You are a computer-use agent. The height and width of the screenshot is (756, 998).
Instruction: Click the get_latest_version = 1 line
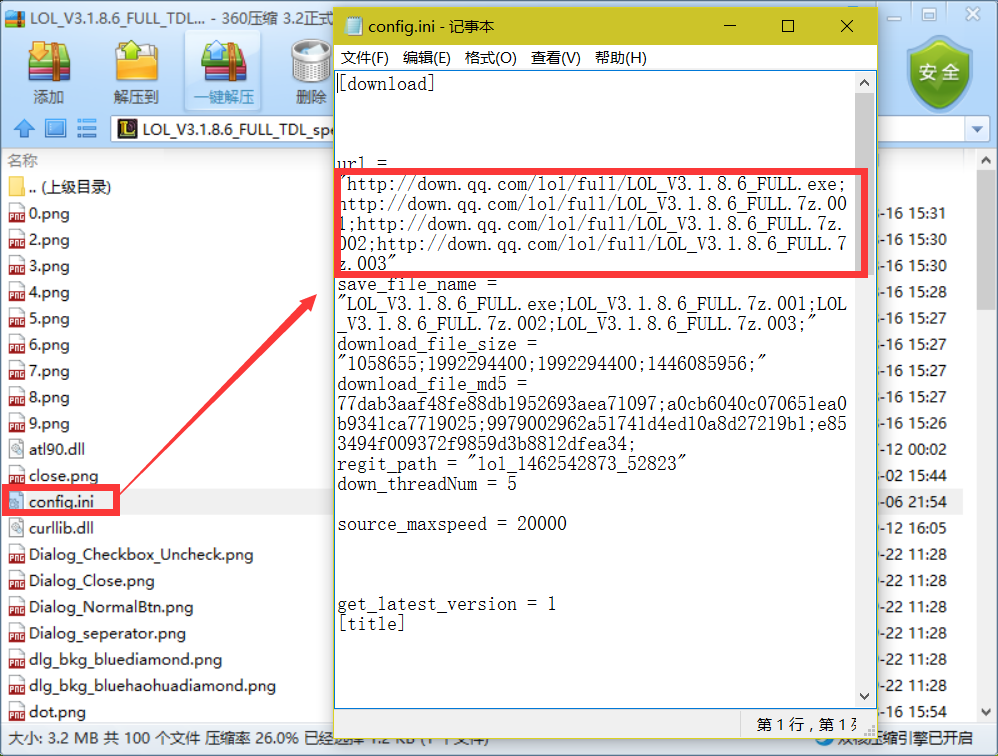coord(447,604)
